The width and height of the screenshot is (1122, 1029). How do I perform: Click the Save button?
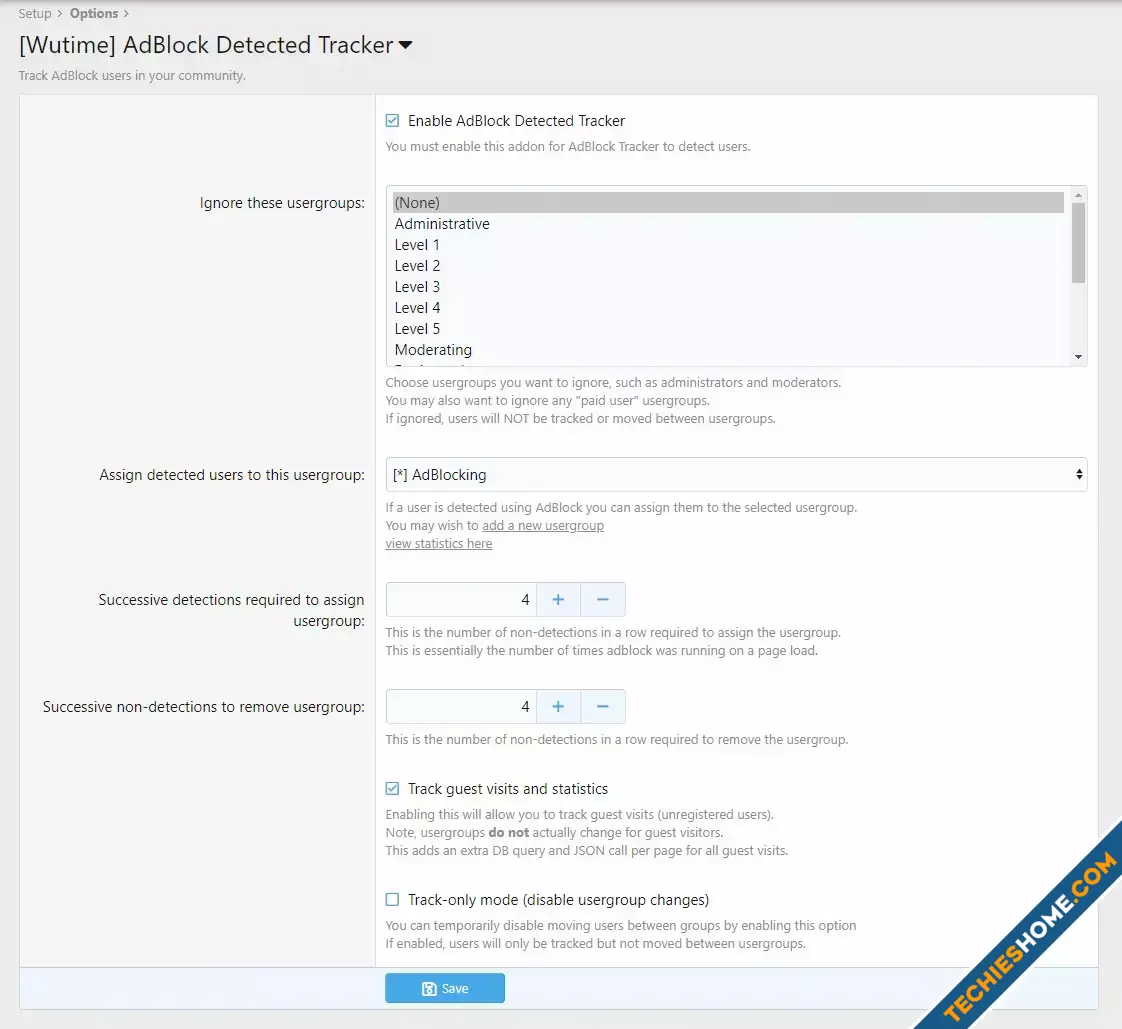[x=444, y=988]
